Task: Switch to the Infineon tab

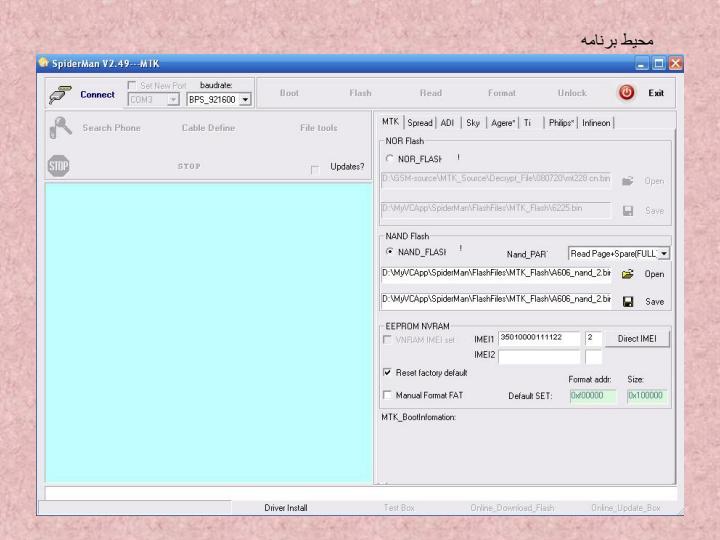Action: pos(596,123)
